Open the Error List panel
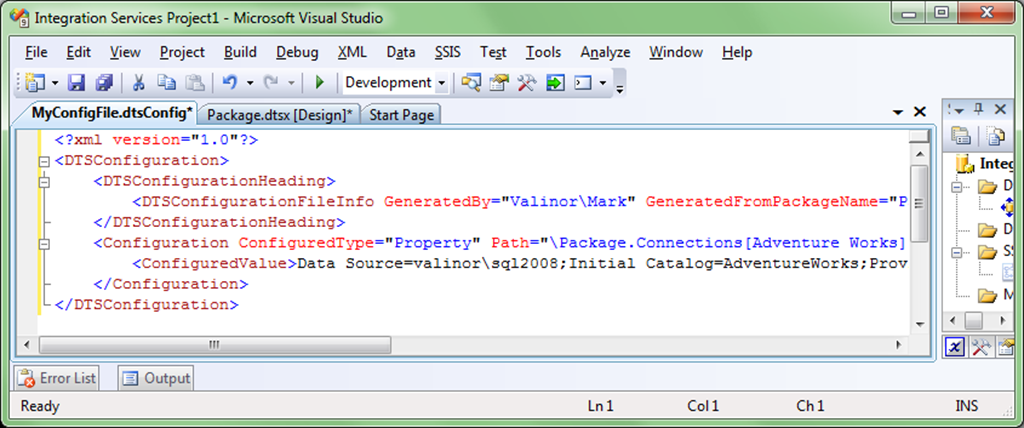Screen dimensions: 1024x428 [x=58, y=379]
